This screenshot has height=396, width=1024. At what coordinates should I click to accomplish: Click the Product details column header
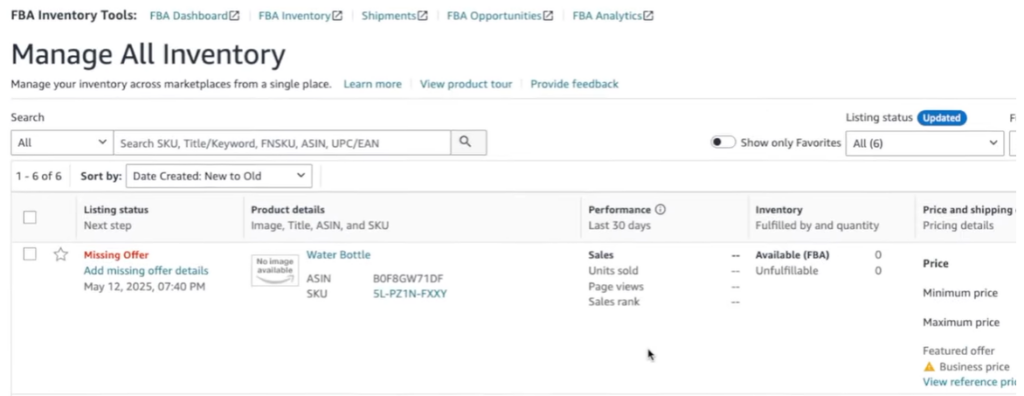tap(288, 210)
